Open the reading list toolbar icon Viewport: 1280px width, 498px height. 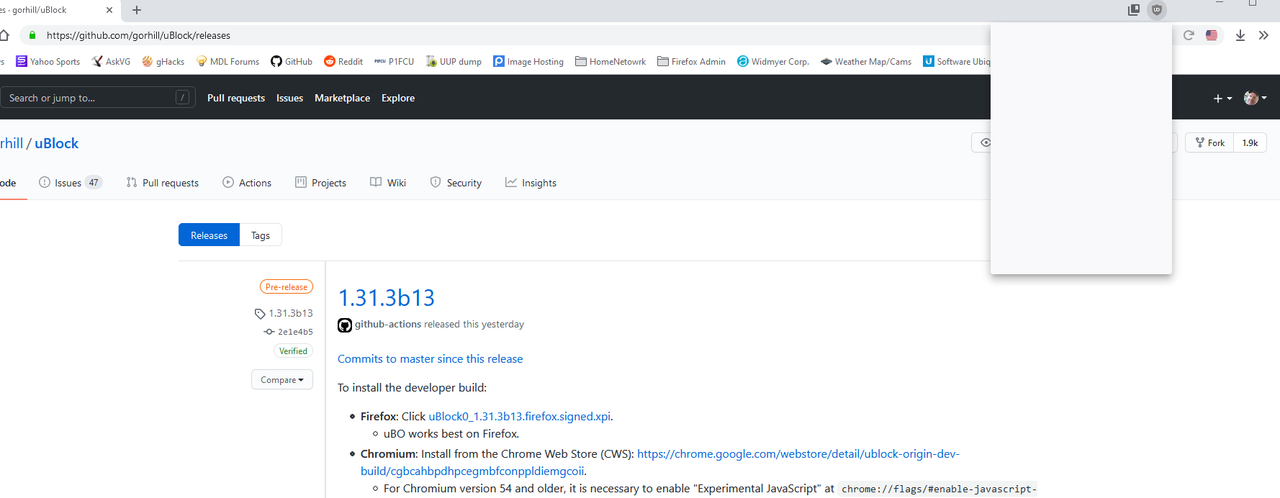(1134, 10)
